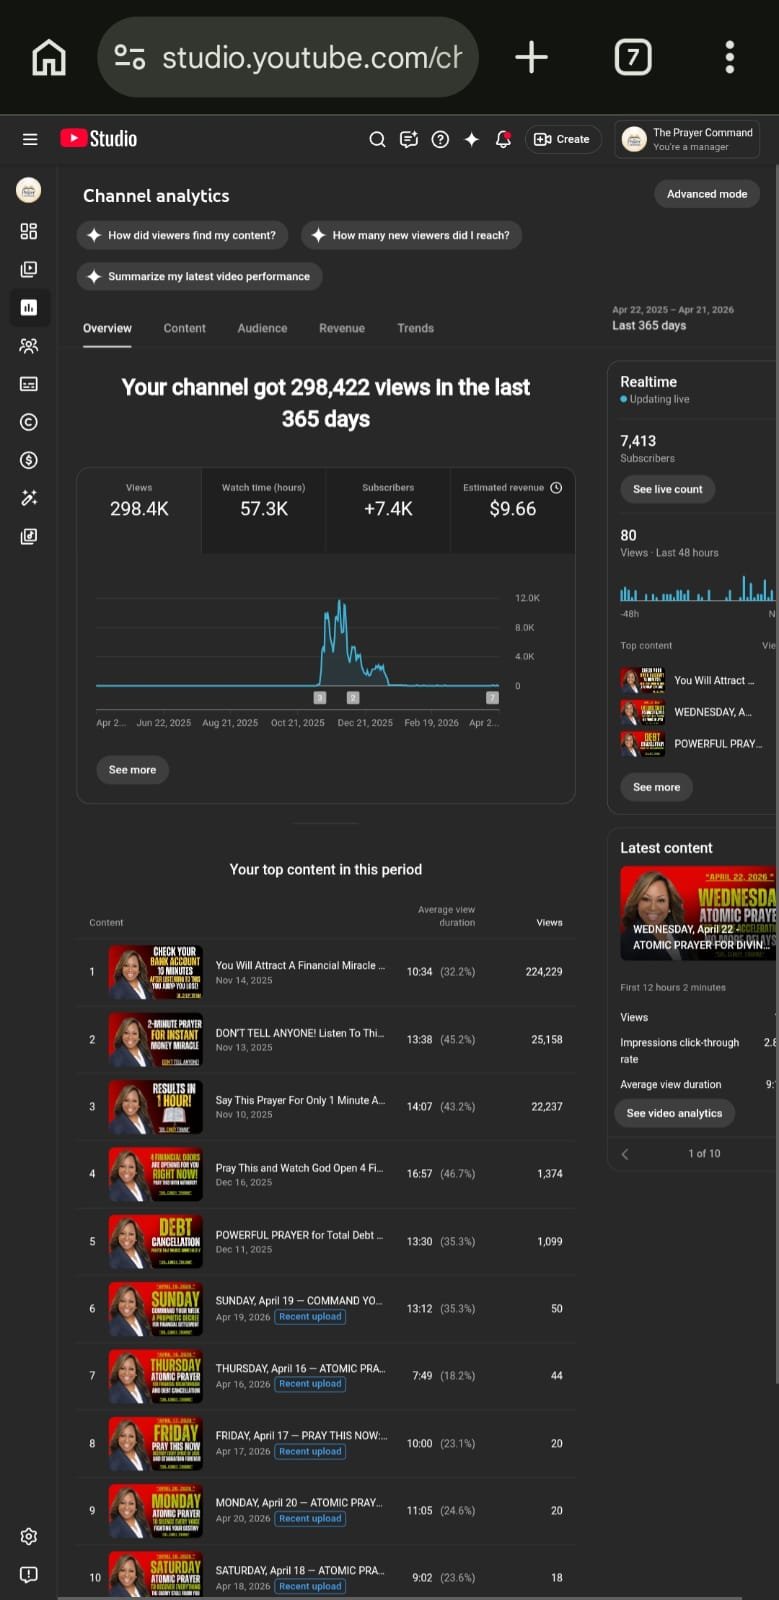Click first video marker on chart timeline

(320, 697)
